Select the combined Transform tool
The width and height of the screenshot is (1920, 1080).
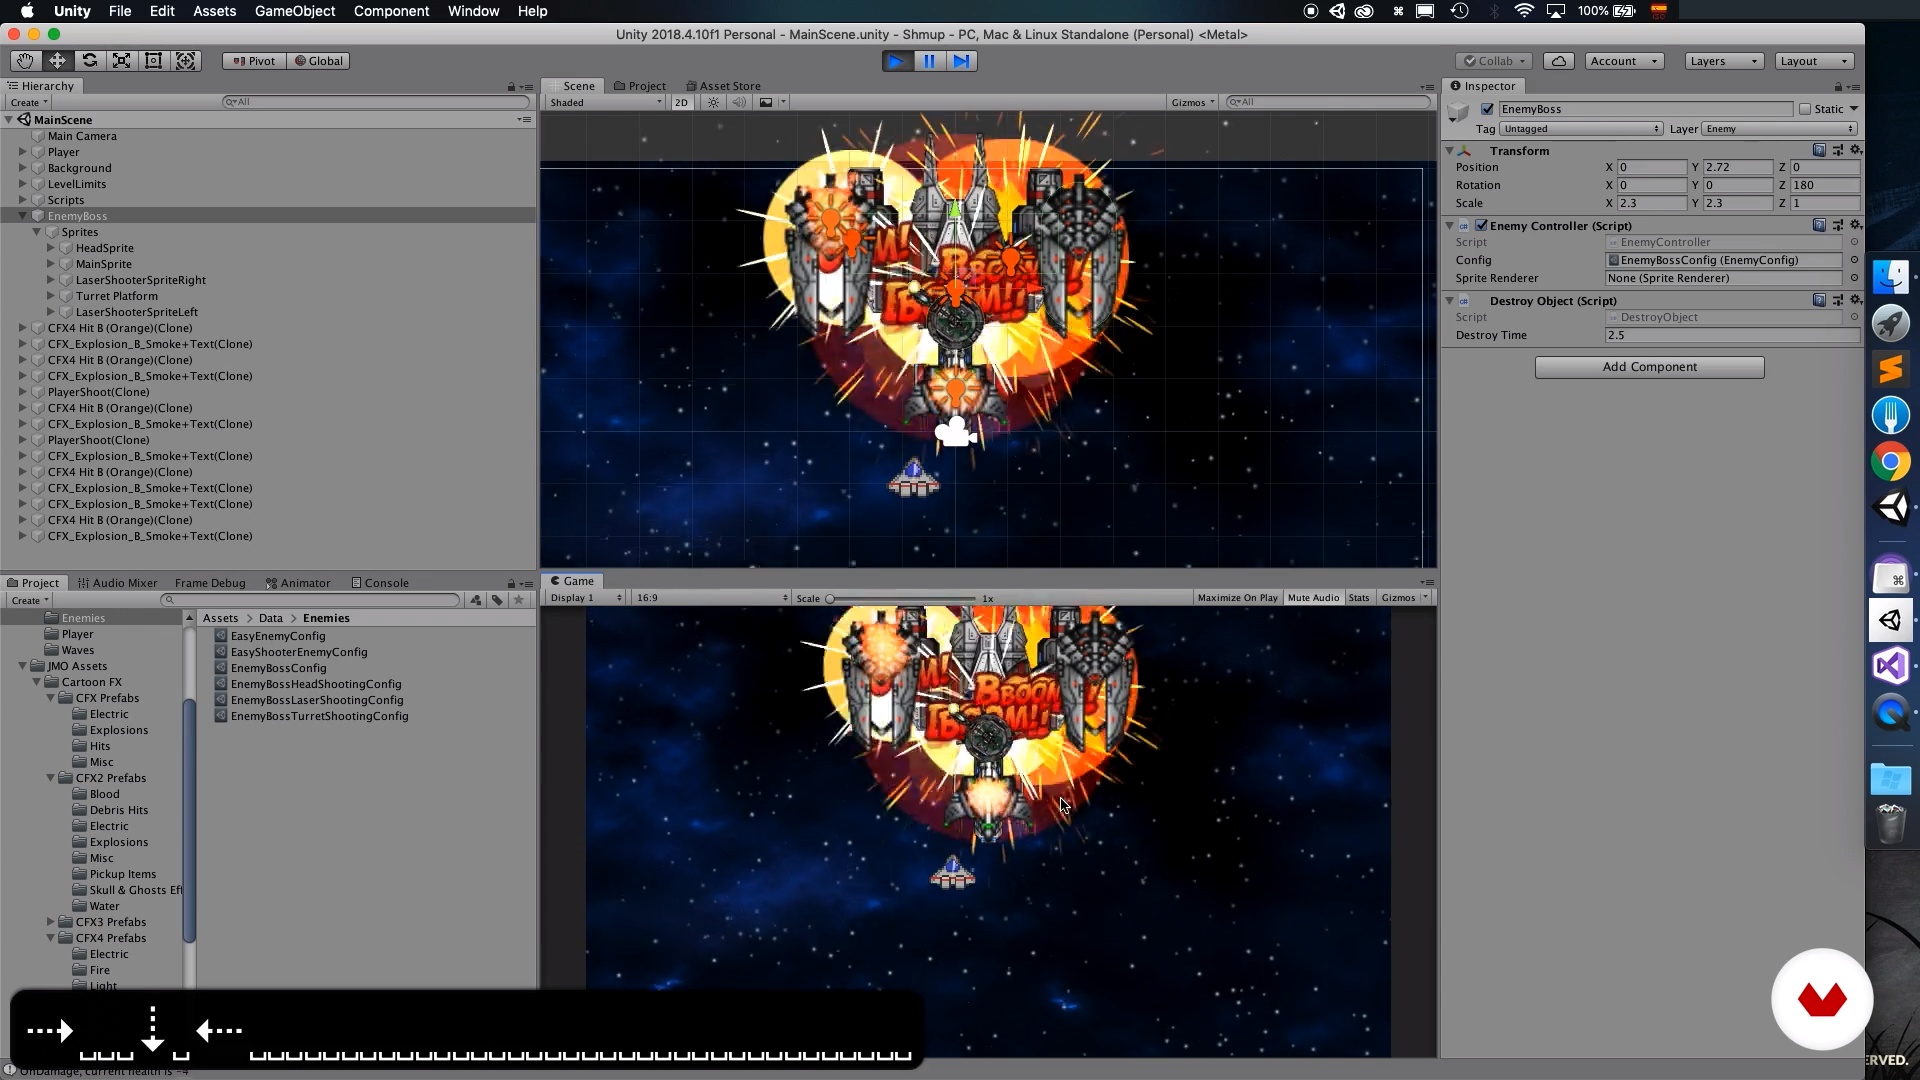pos(185,61)
